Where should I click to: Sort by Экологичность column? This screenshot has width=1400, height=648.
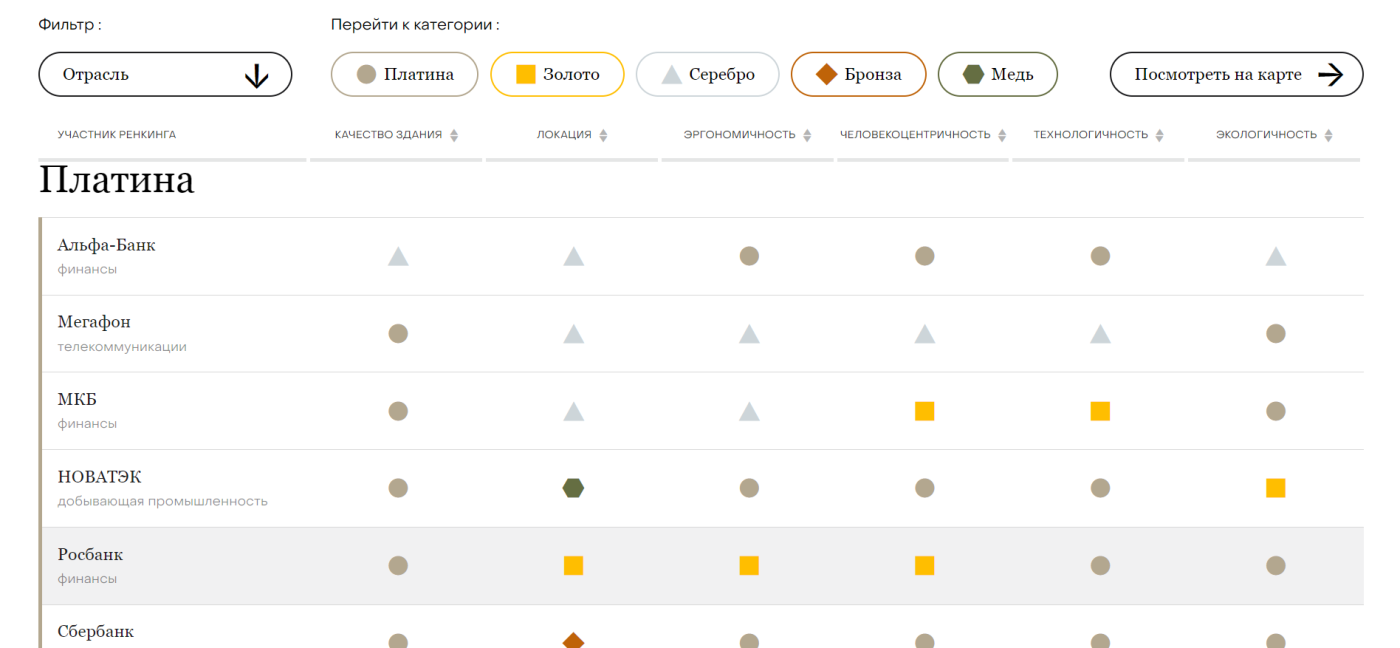coord(1275,135)
